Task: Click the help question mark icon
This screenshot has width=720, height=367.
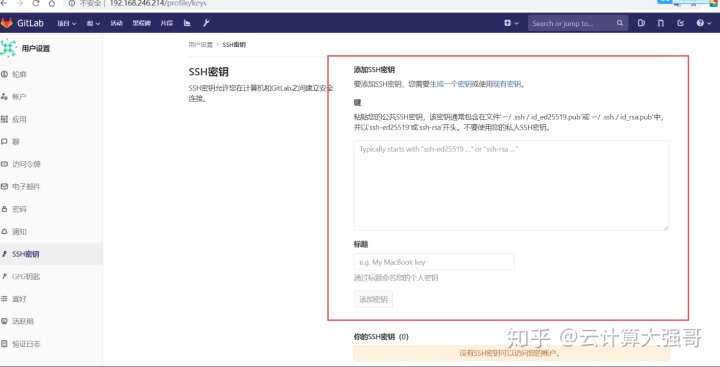Action: [700, 23]
